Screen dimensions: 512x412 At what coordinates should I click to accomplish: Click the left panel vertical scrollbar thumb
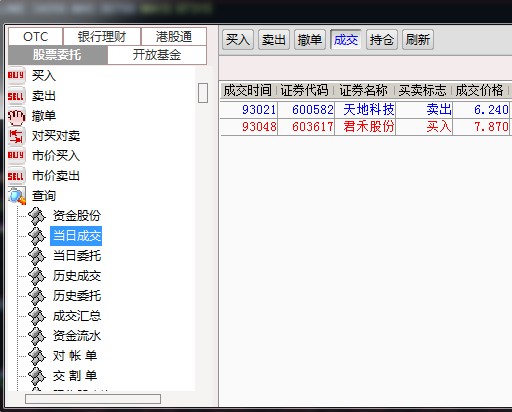[203, 93]
